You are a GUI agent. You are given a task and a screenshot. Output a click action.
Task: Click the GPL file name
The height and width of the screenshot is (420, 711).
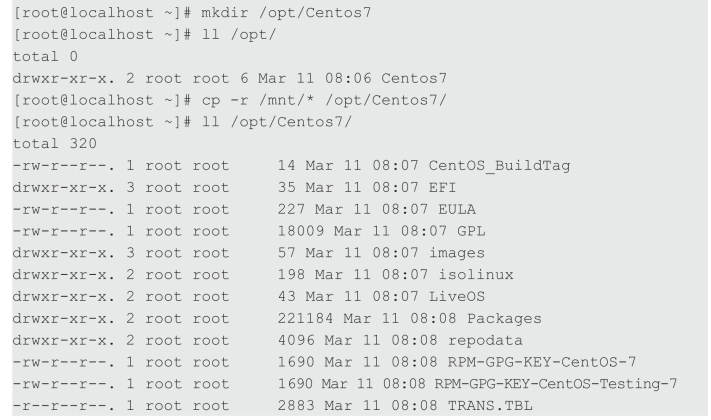click(471, 231)
